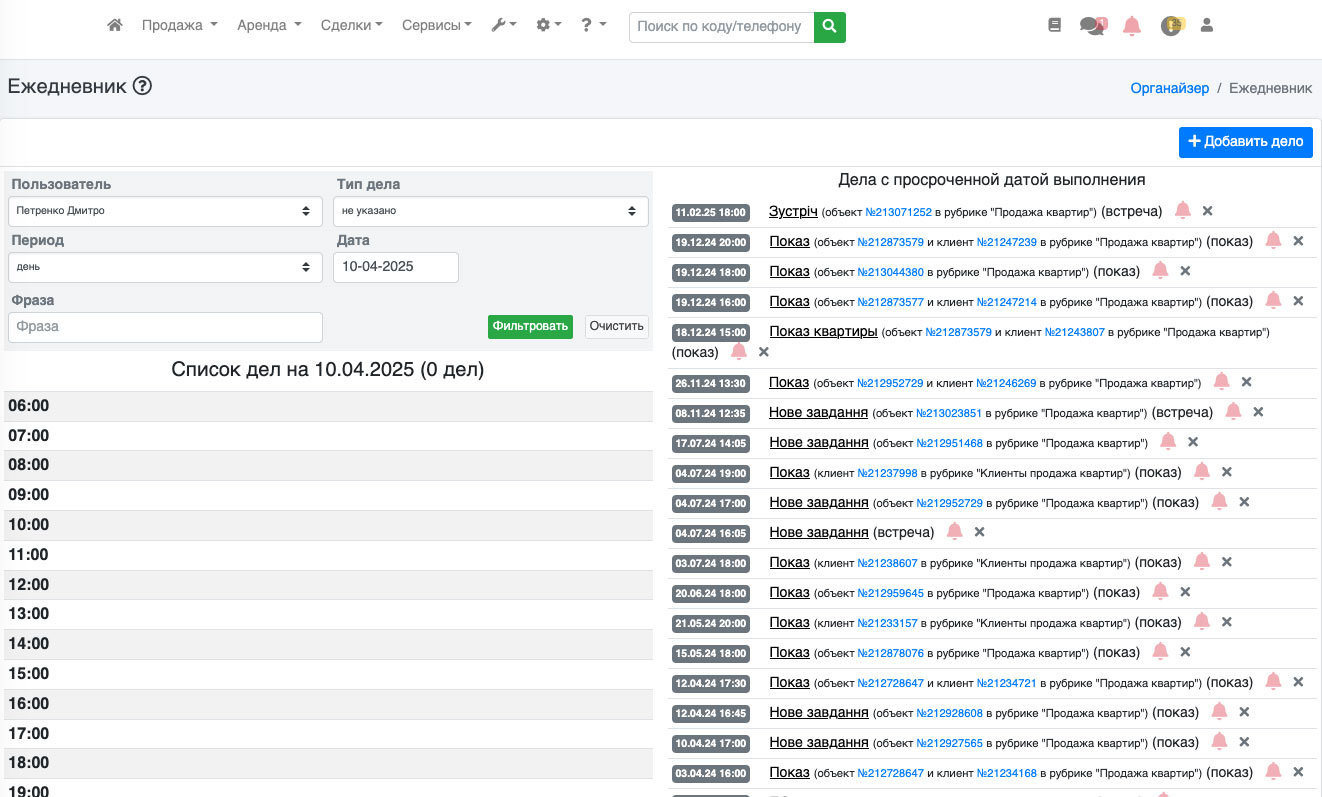Open the Тип дела dropdown
This screenshot has height=797, width=1322.
pyautogui.click(x=491, y=211)
